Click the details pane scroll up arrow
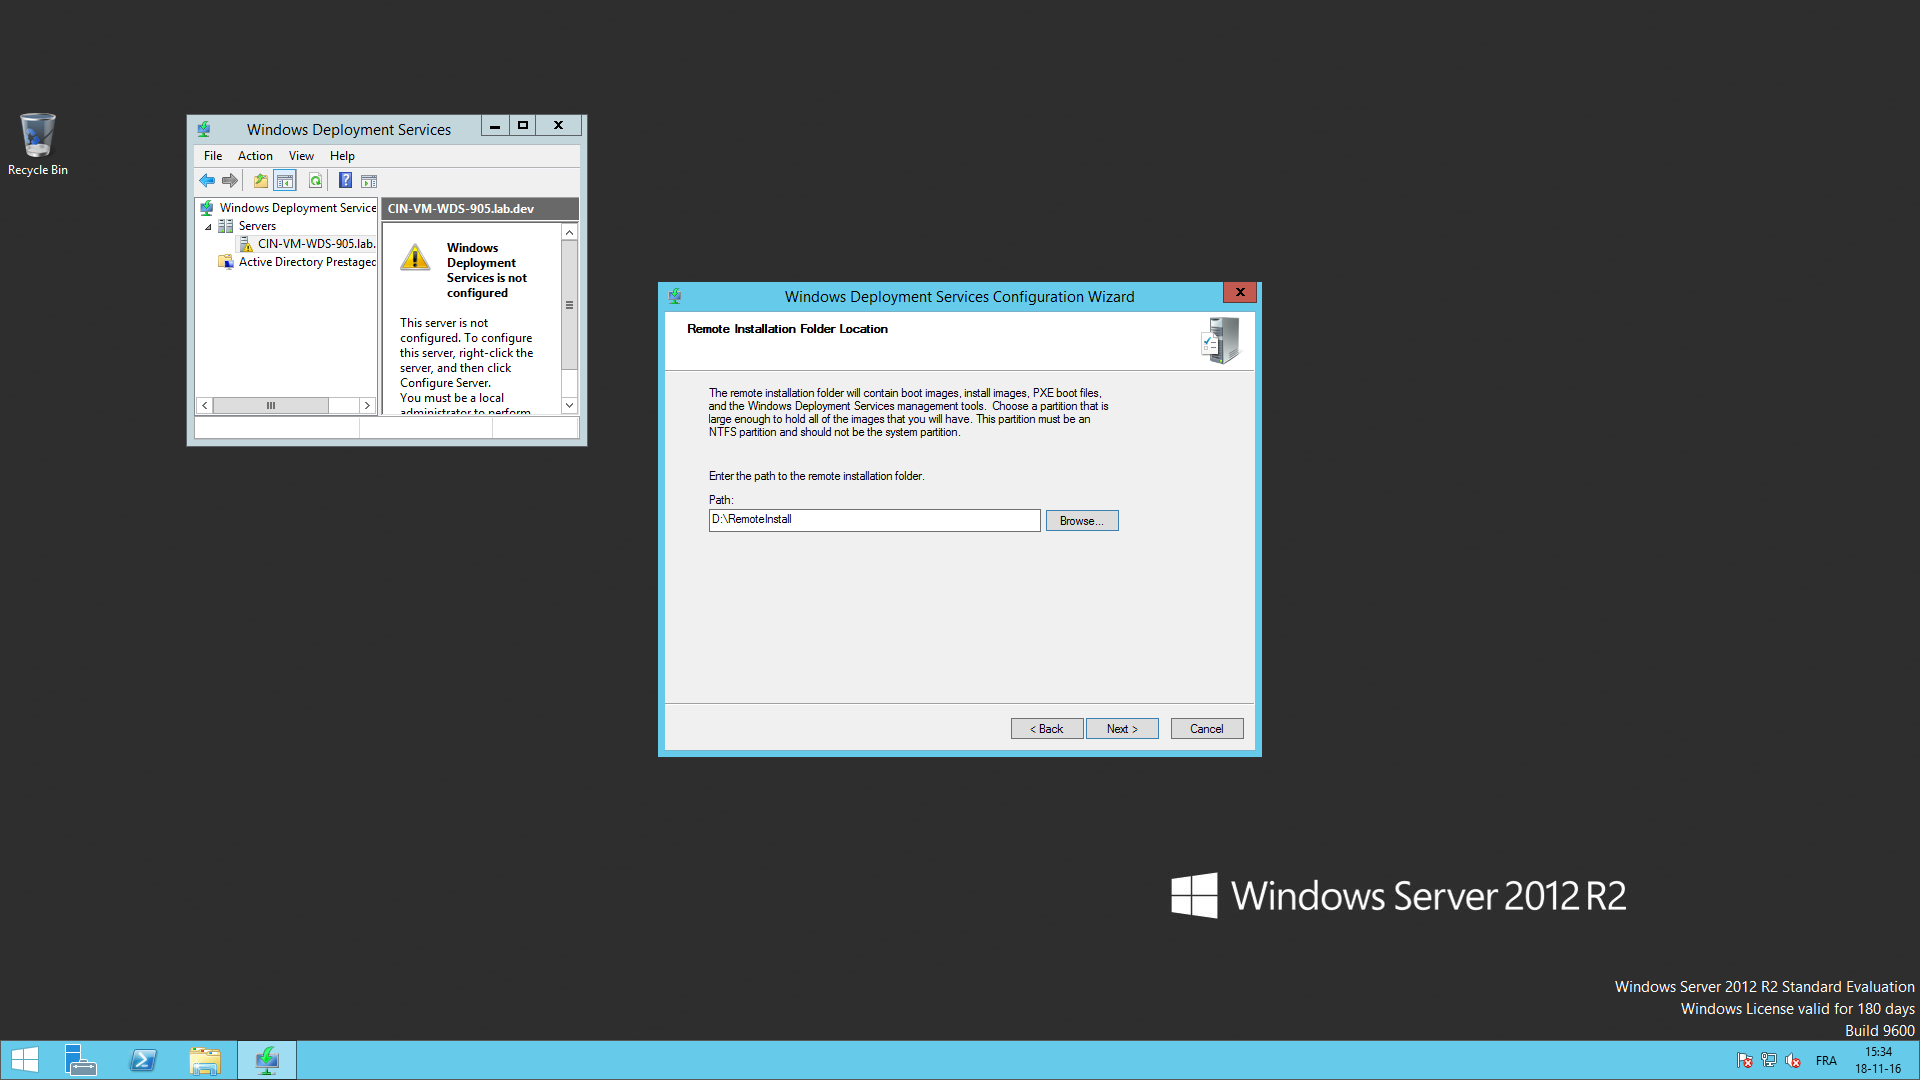The height and width of the screenshot is (1080, 1920). click(570, 232)
